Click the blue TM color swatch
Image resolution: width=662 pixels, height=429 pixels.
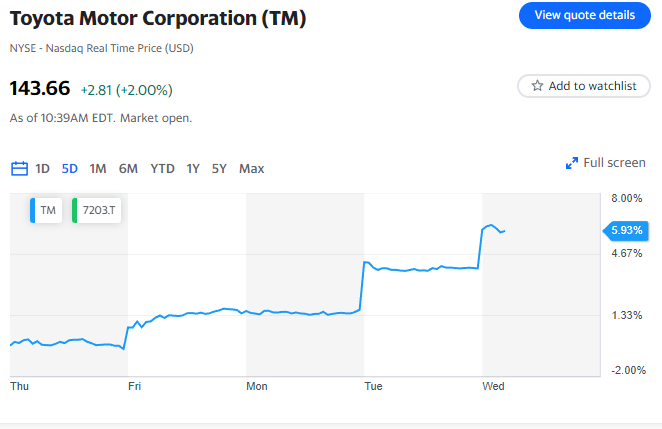click(35, 210)
